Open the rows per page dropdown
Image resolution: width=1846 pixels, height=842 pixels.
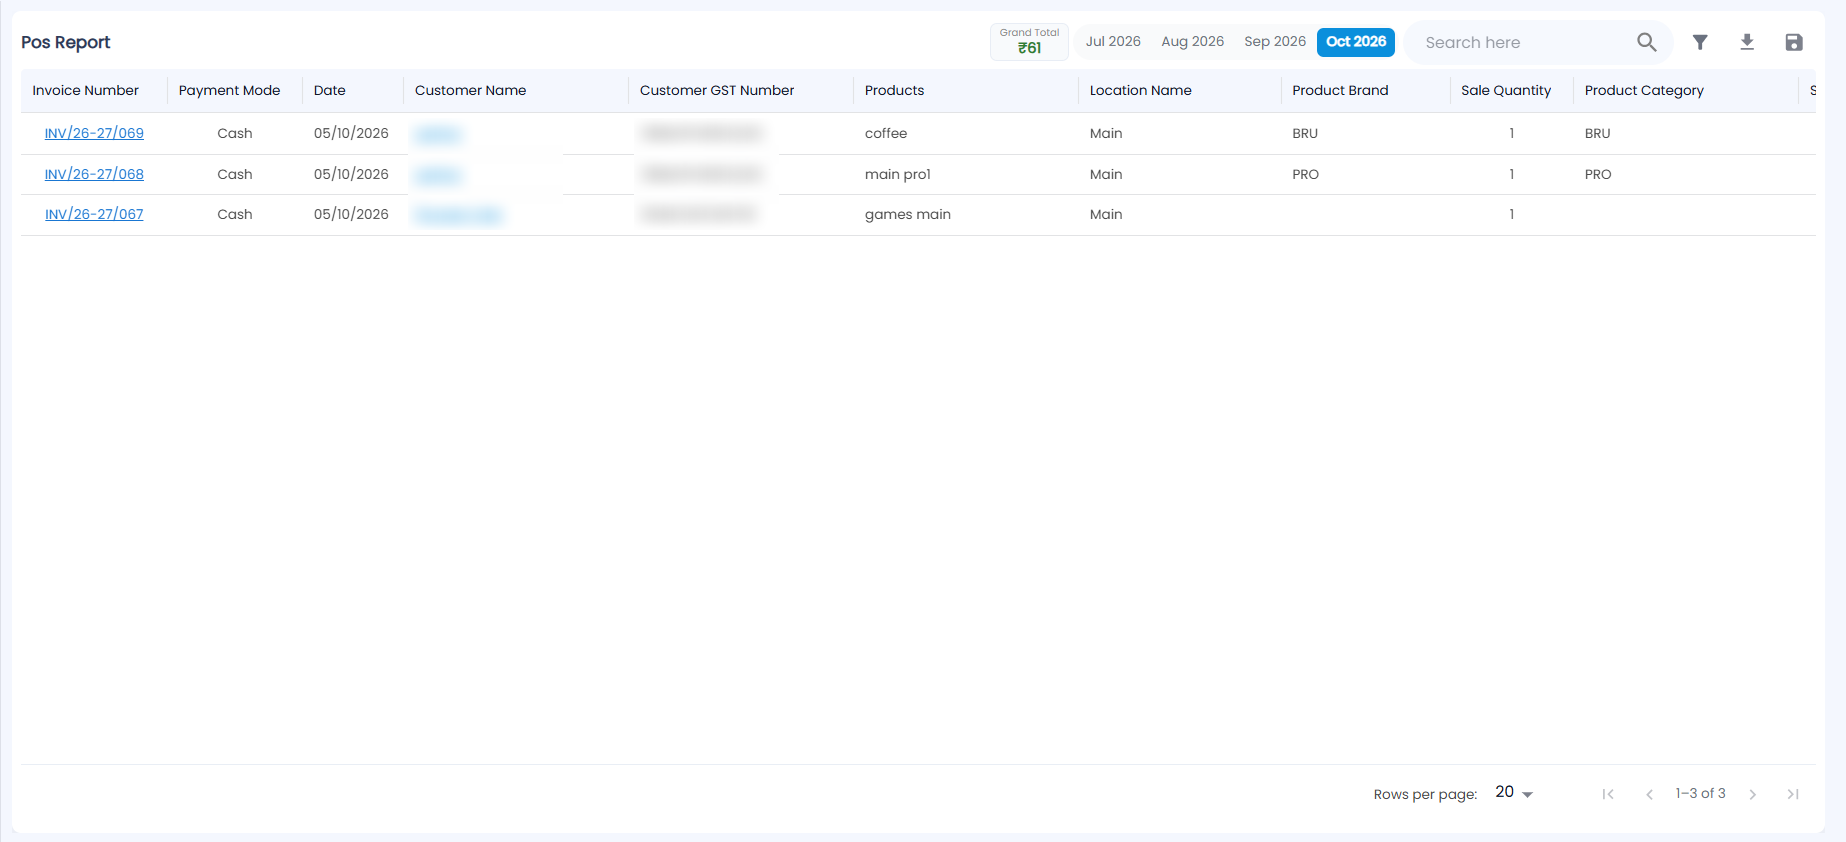click(x=1514, y=792)
